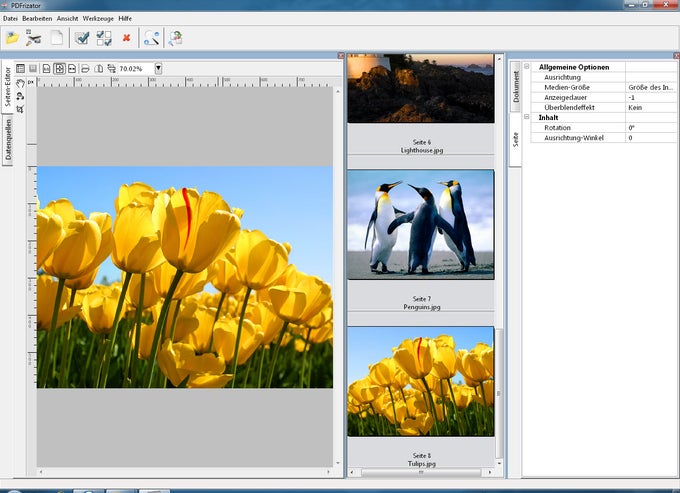Click the save disk icon in the editor toolbar
The image size is (680, 493).
coord(33,69)
